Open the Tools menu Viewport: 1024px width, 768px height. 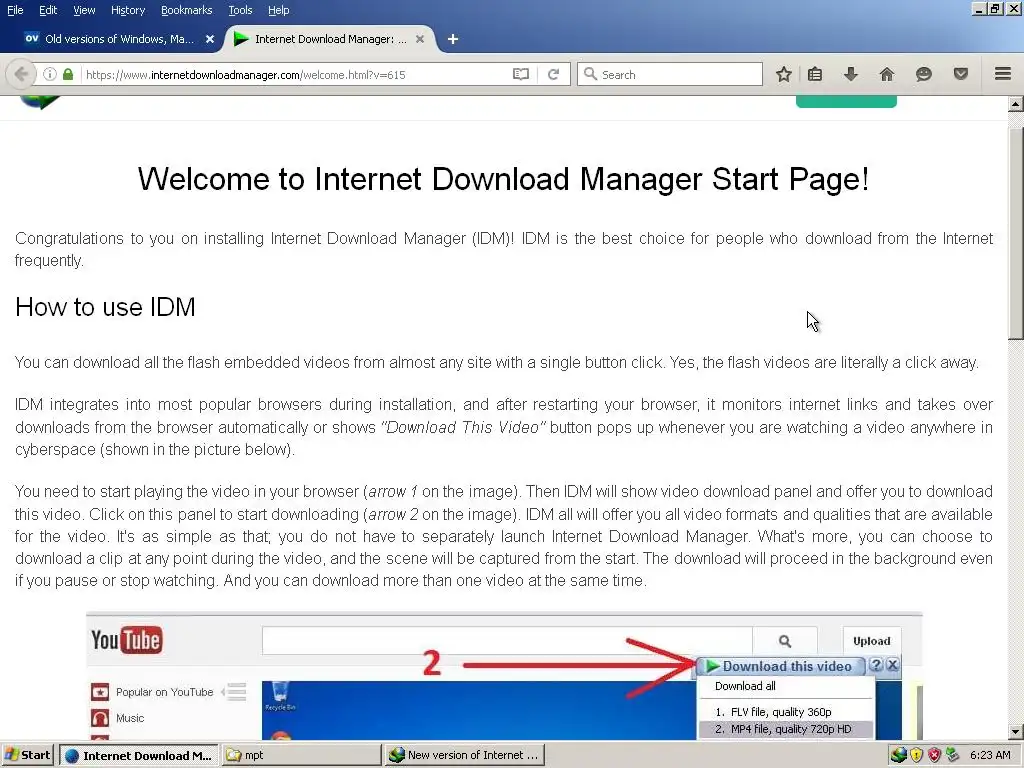[x=240, y=10]
